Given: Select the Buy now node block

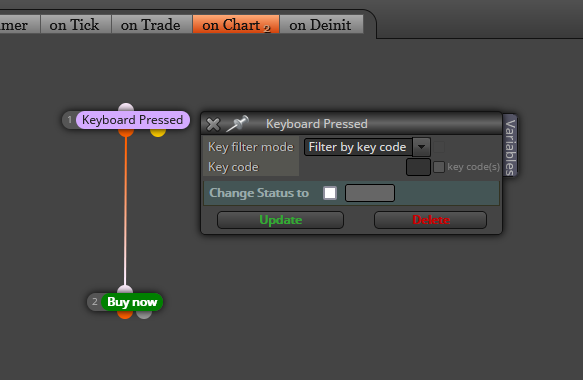Looking at the screenshot, I should click(132, 302).
